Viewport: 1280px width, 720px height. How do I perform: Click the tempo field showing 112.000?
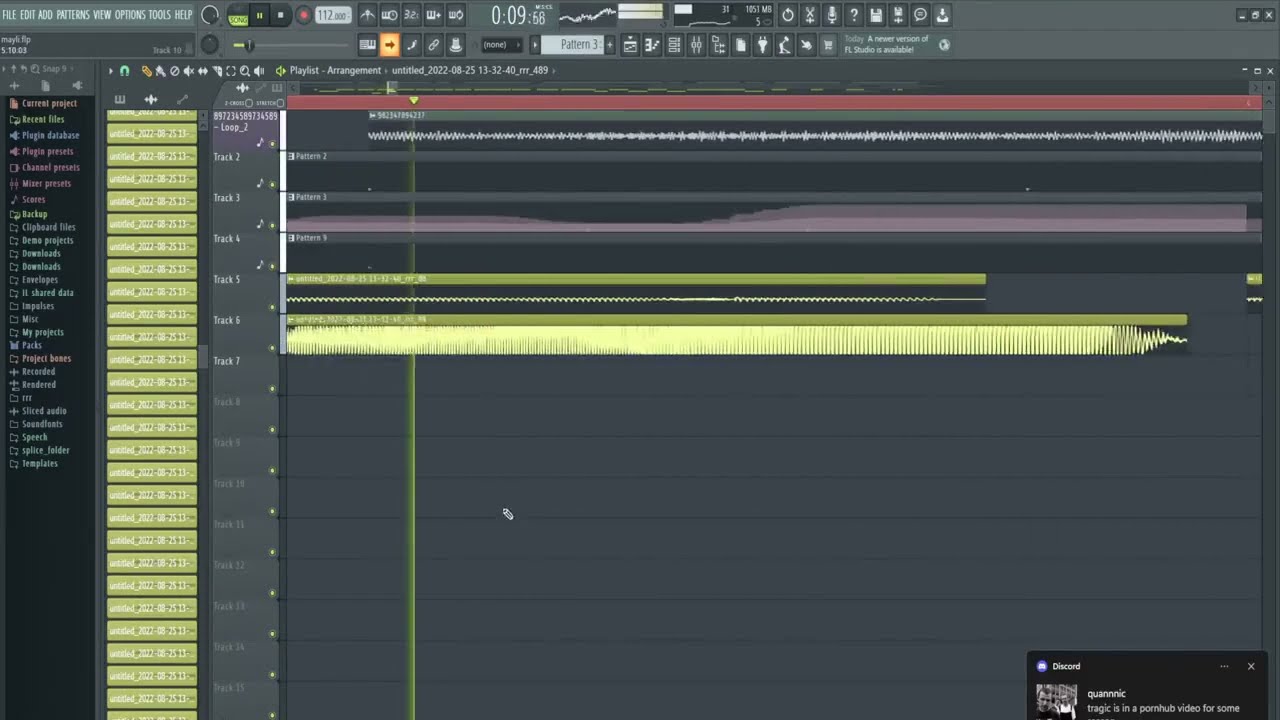[333, 15]
